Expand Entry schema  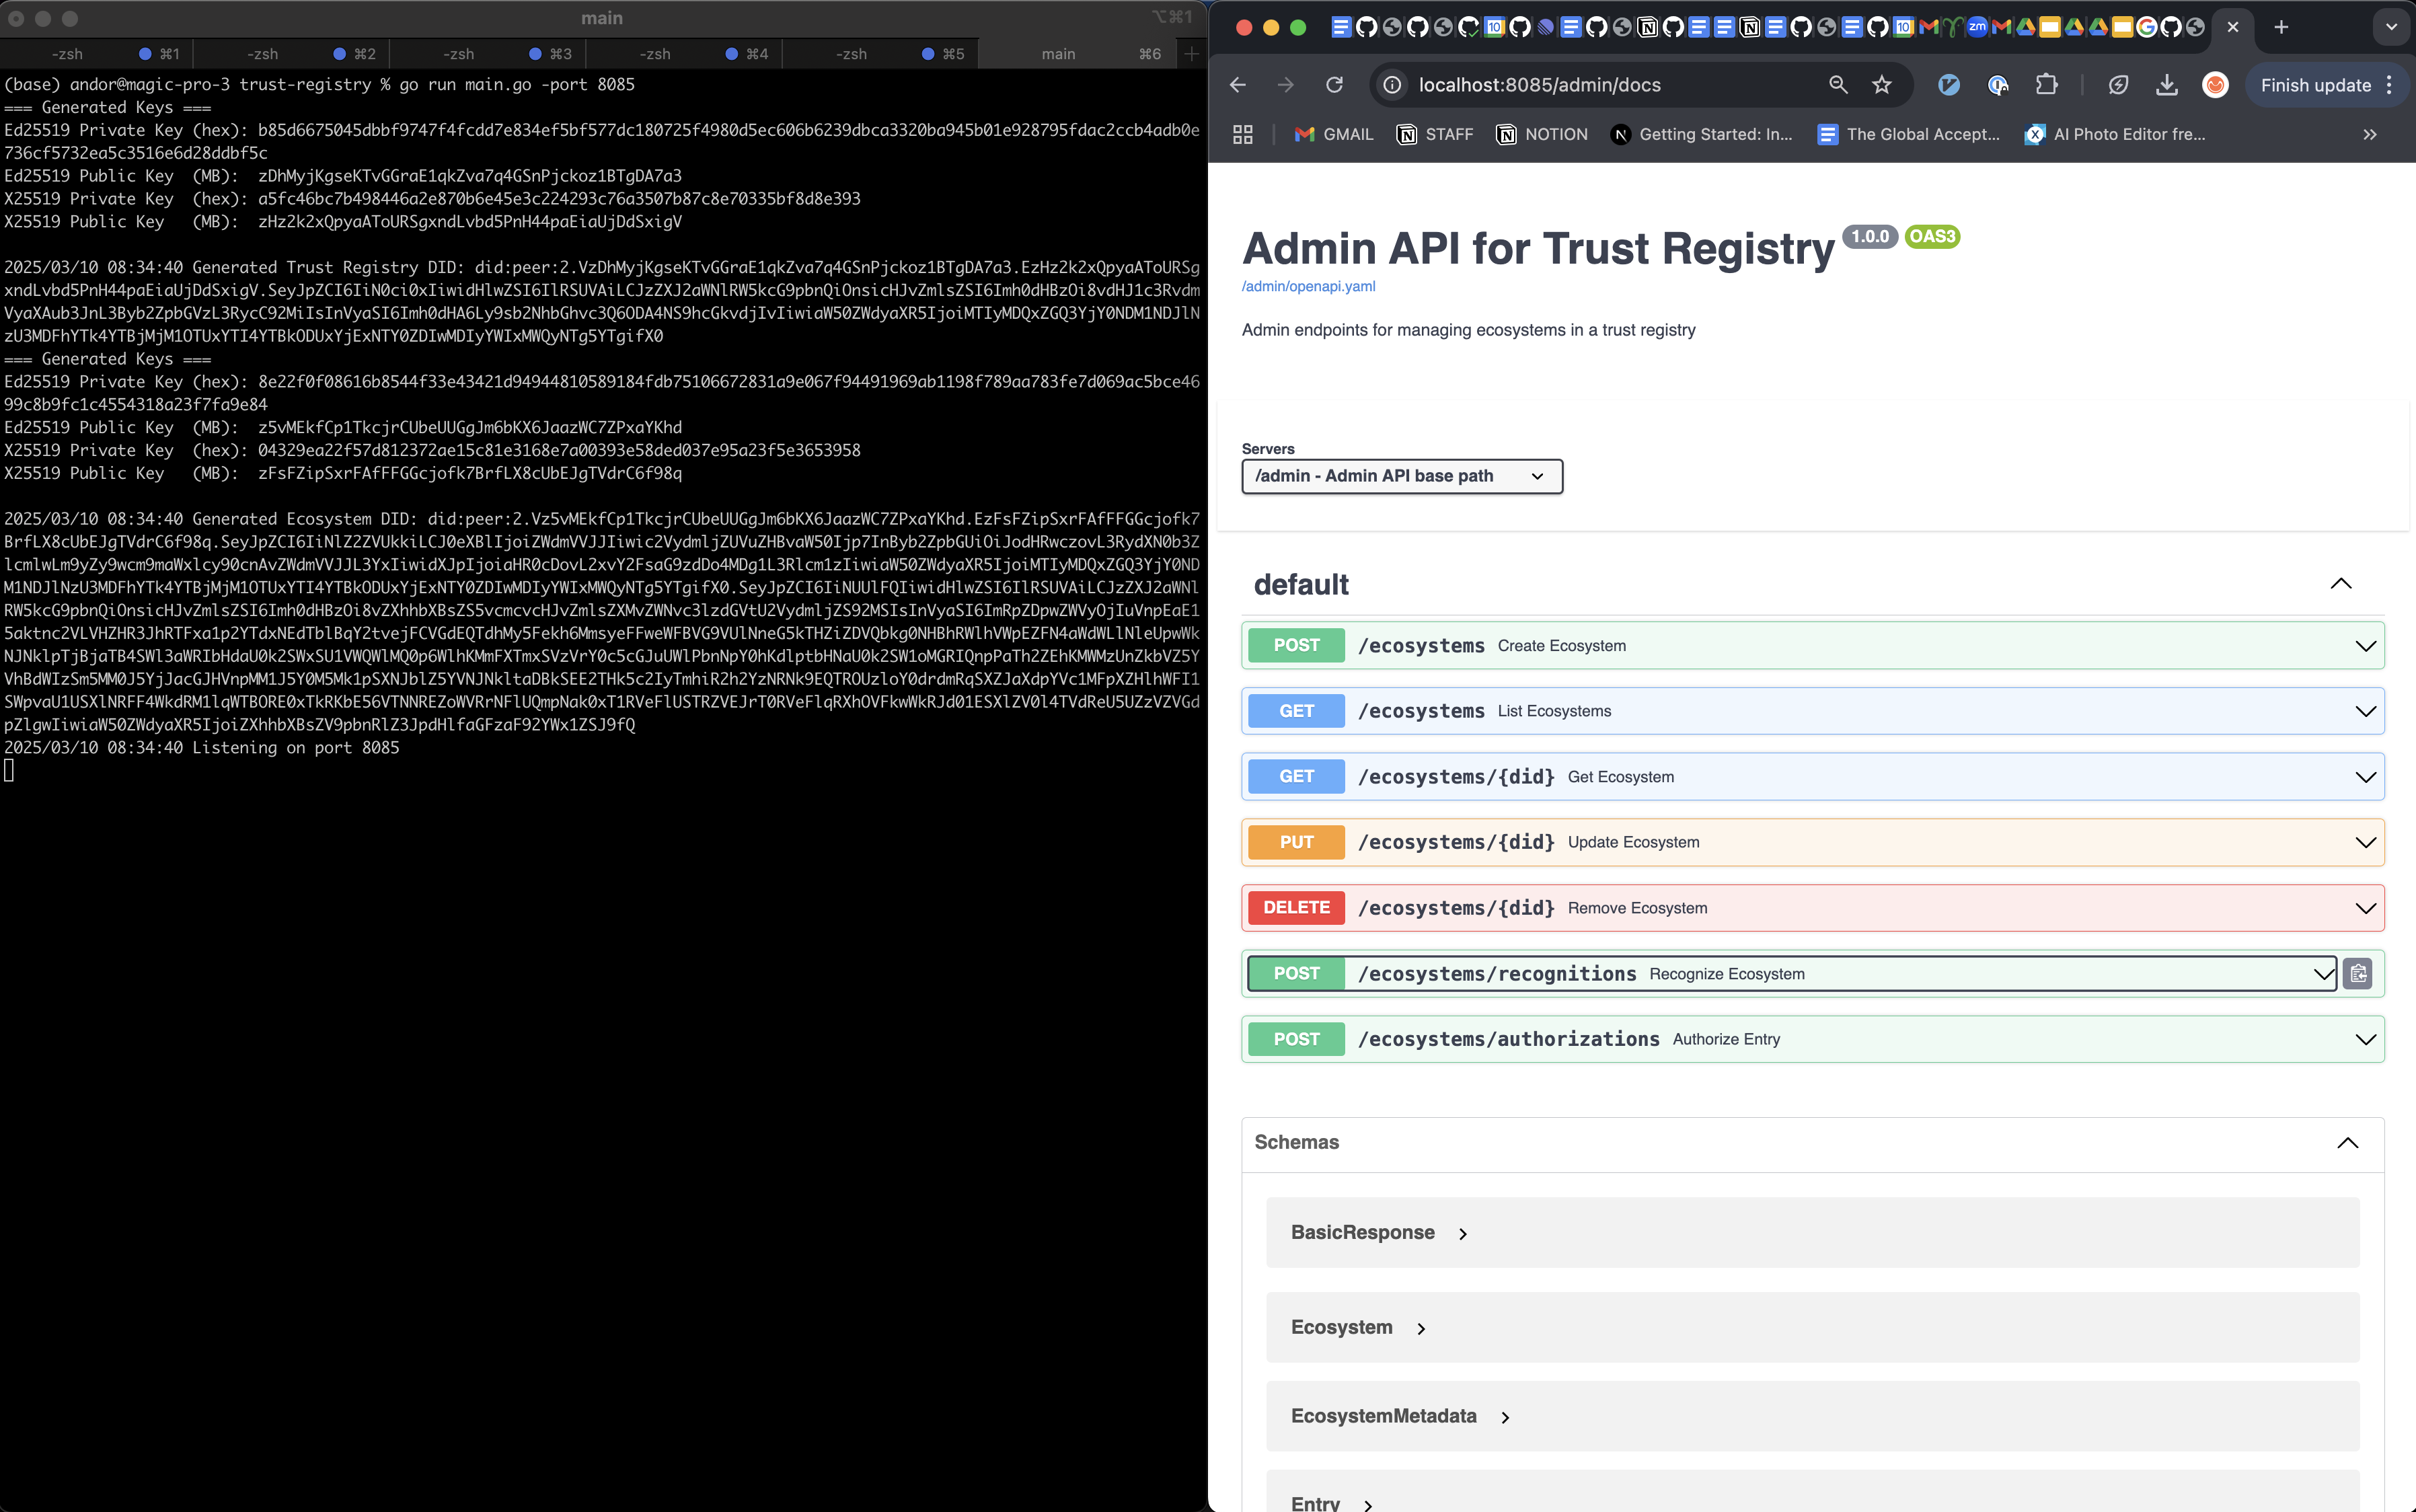coord(1332,1503)
